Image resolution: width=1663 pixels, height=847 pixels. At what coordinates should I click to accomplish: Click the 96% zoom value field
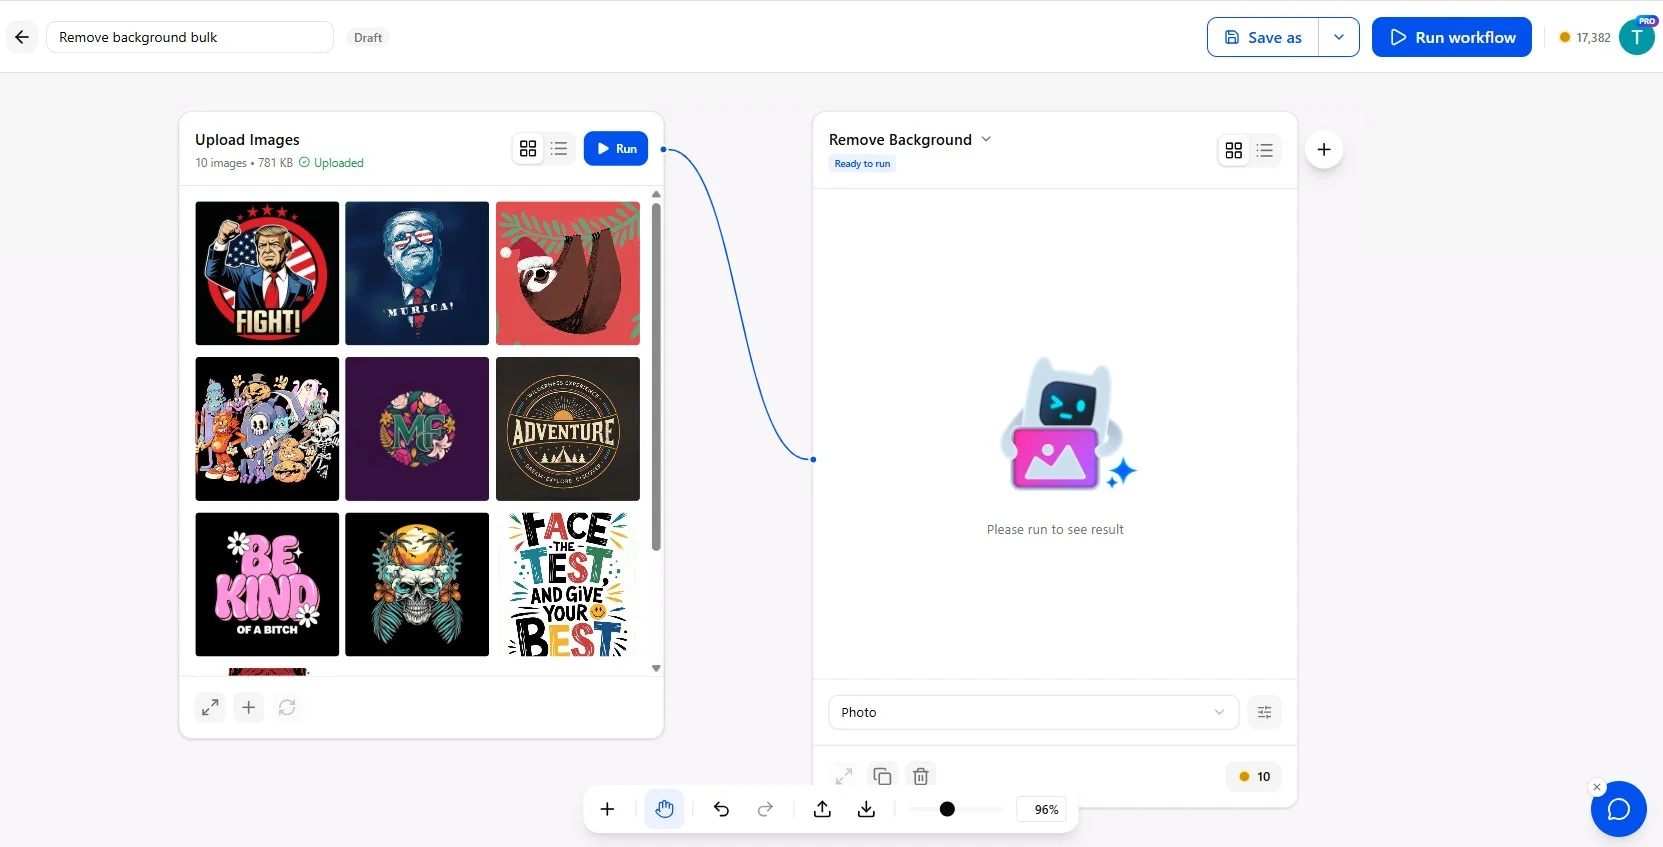(x=1042, y=809)
